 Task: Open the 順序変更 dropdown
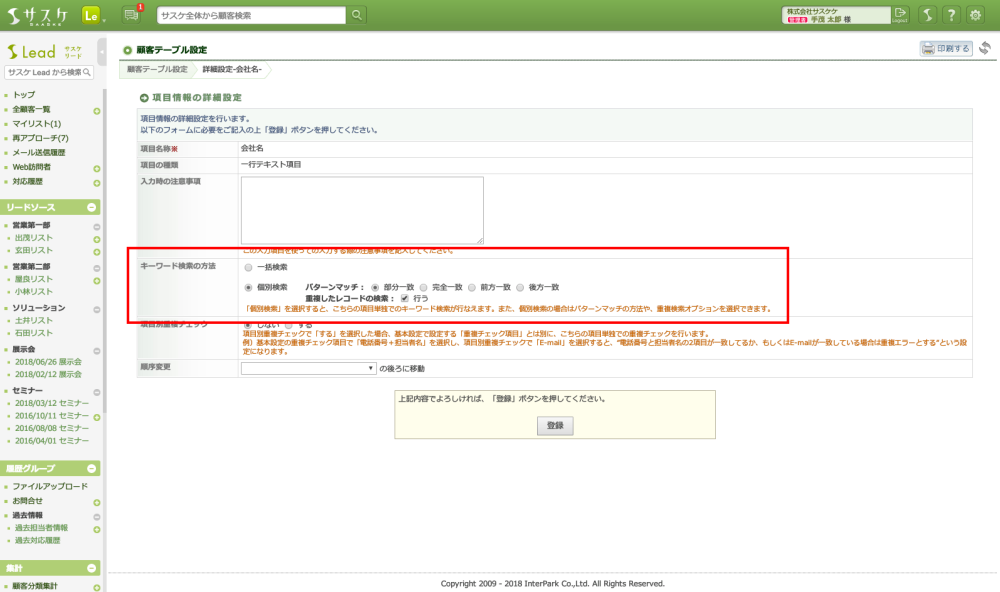click(x=308, y=368)
